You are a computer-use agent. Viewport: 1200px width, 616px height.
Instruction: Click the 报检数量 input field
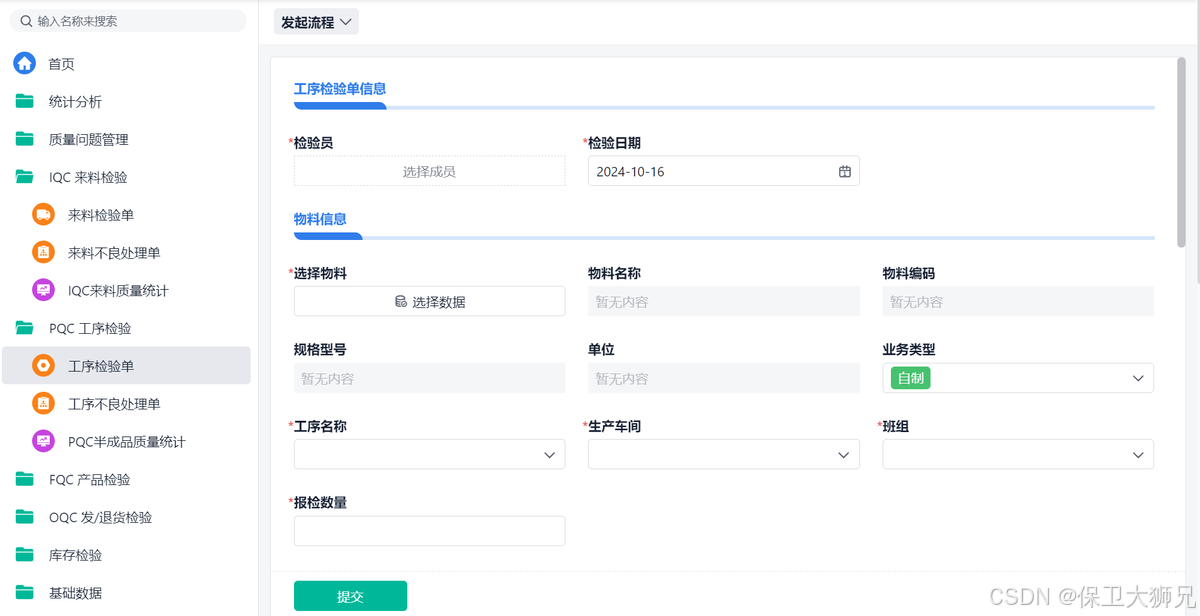tap(429, 531)
